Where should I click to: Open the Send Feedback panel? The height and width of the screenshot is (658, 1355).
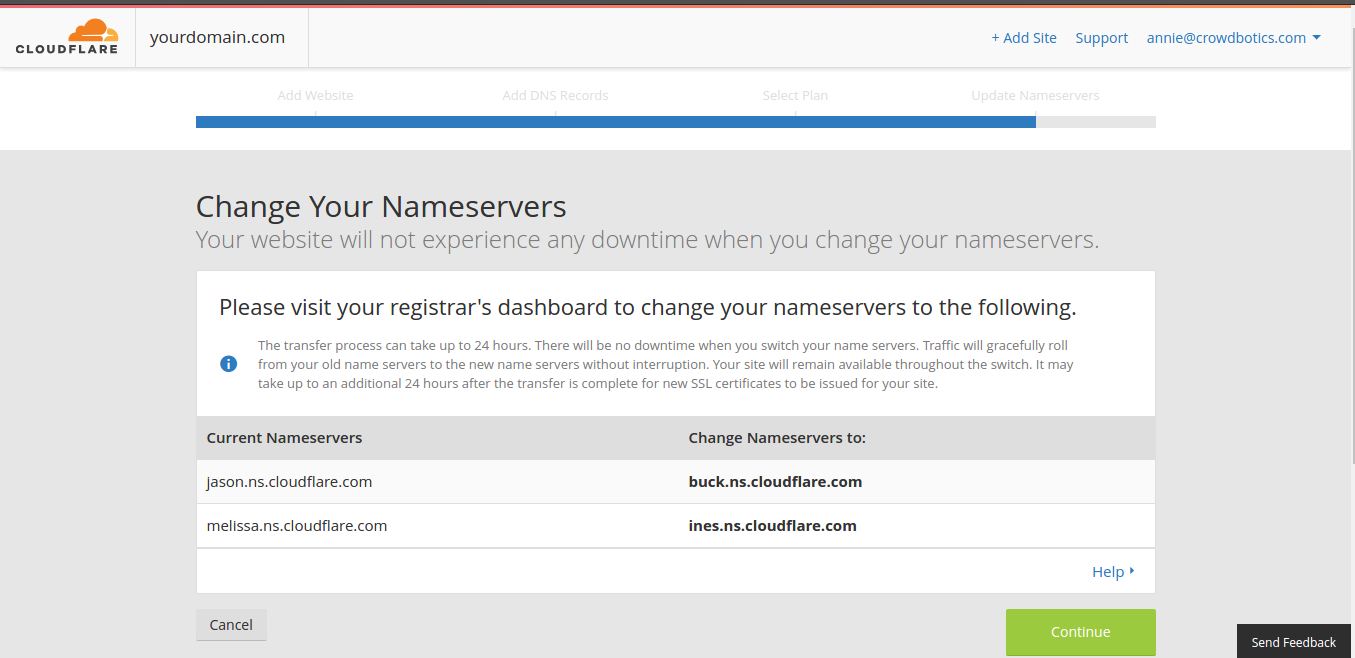click(1293, 641)
